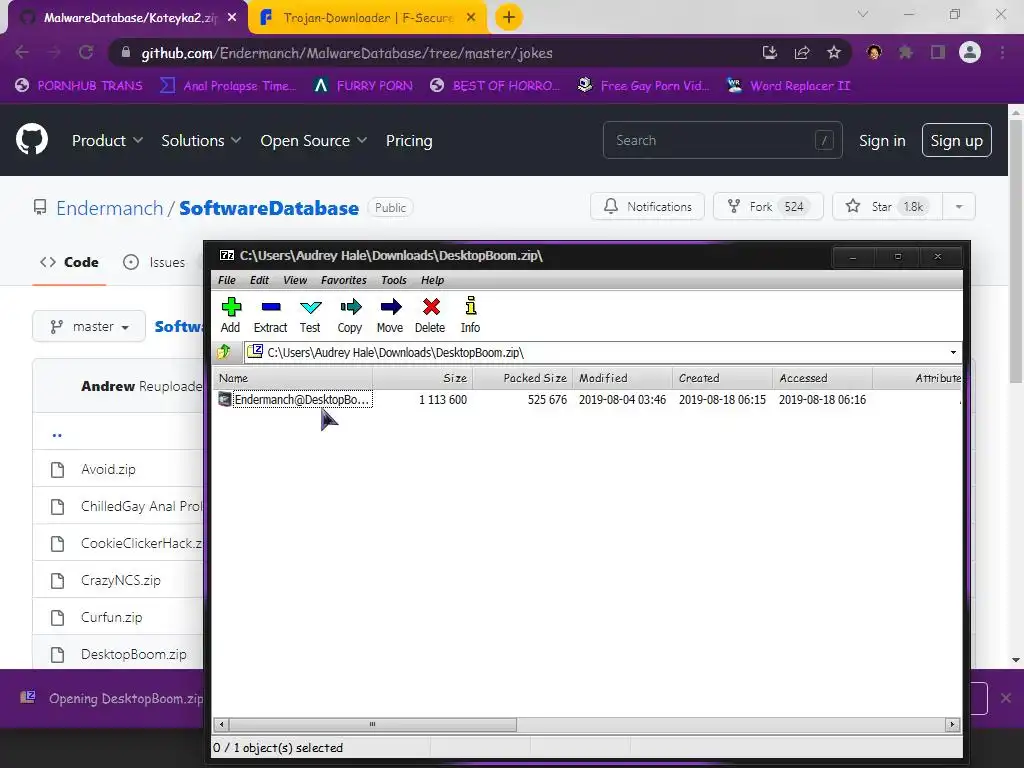Click the 7-Zip horizontal scrollbar thumb

pyautogui.click(x=372, y=724)
